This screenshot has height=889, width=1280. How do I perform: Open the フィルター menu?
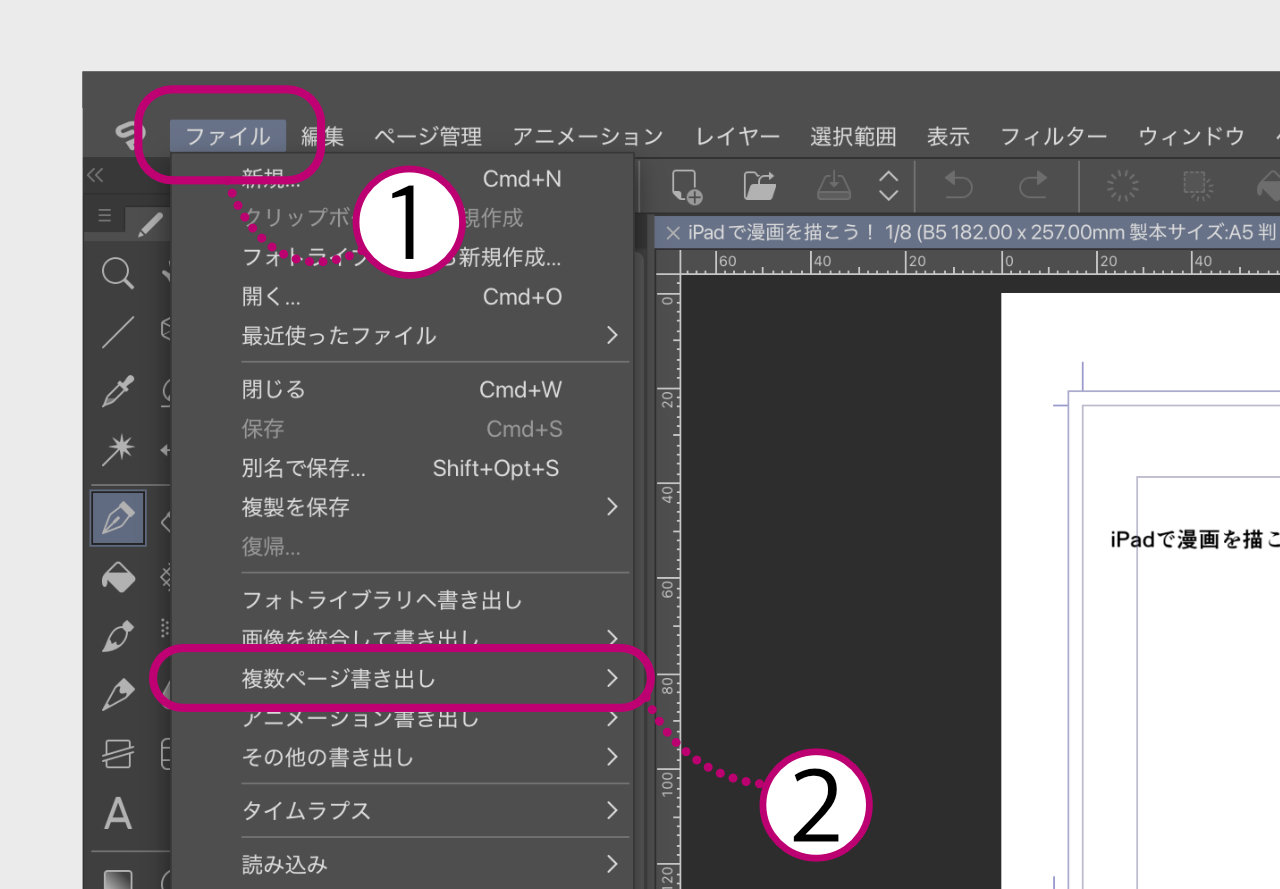pos(1053,137)
